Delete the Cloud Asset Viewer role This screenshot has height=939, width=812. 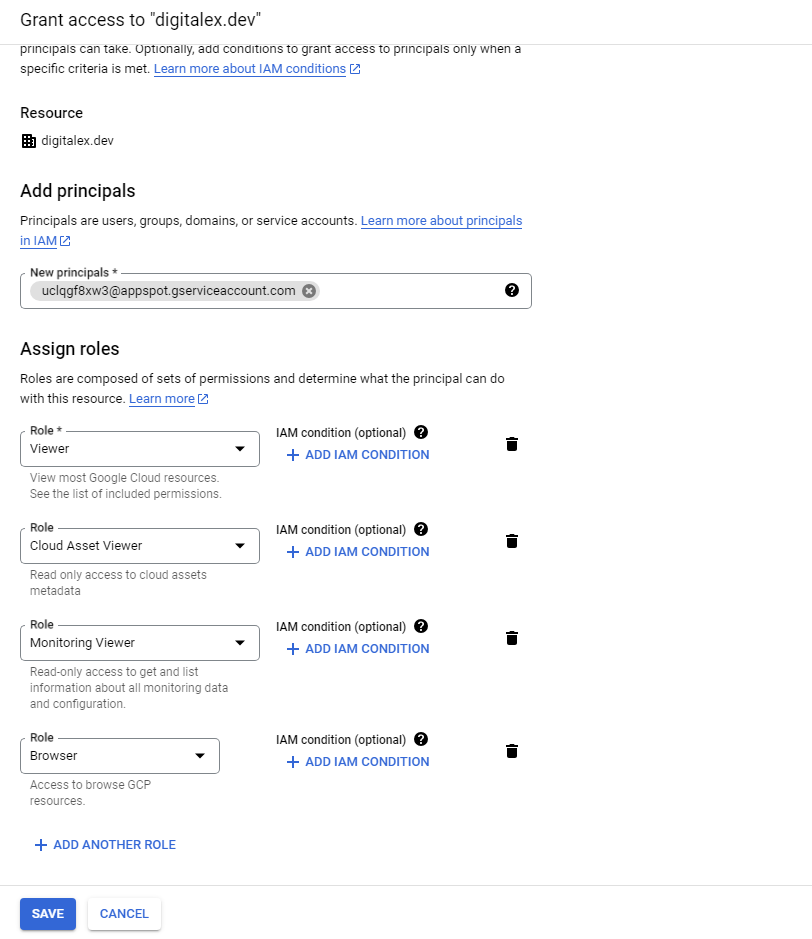pyautogui.click(x=512, y=541)
